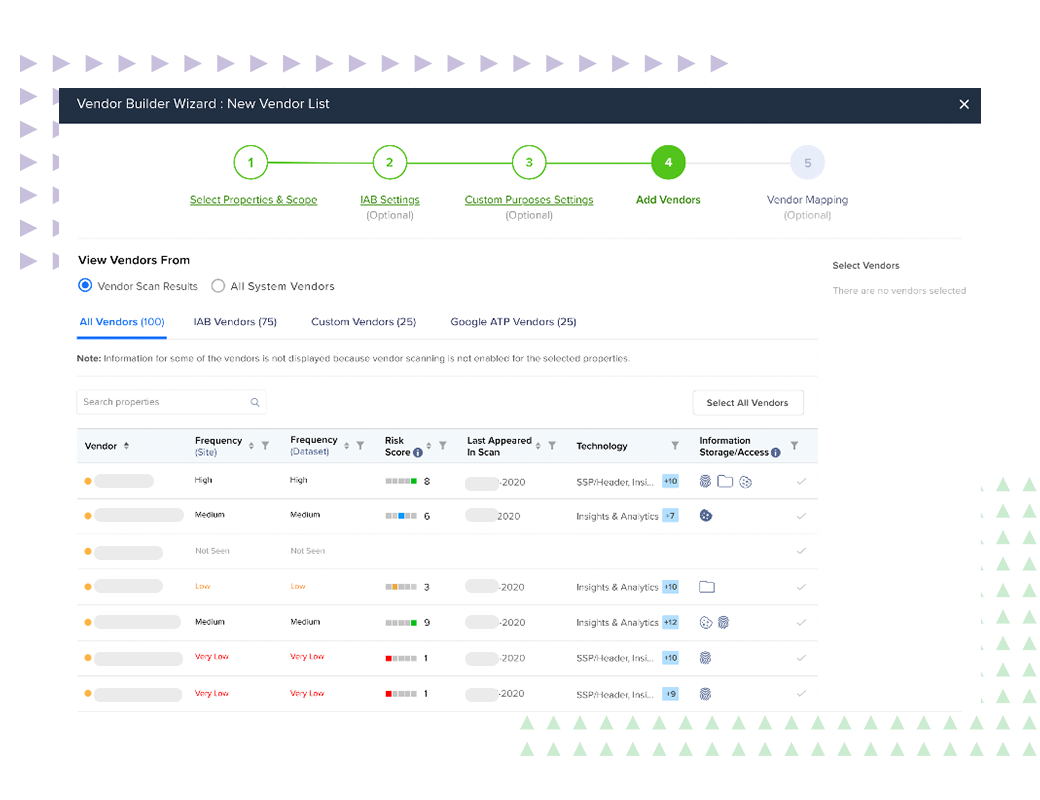Switch to the Custom Vendors (25) tab

click(x=363, y=322)
